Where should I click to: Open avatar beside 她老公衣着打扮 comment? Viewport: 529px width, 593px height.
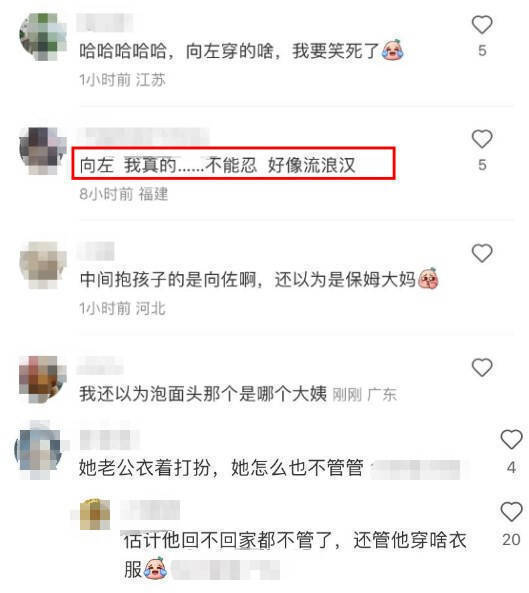39,450
